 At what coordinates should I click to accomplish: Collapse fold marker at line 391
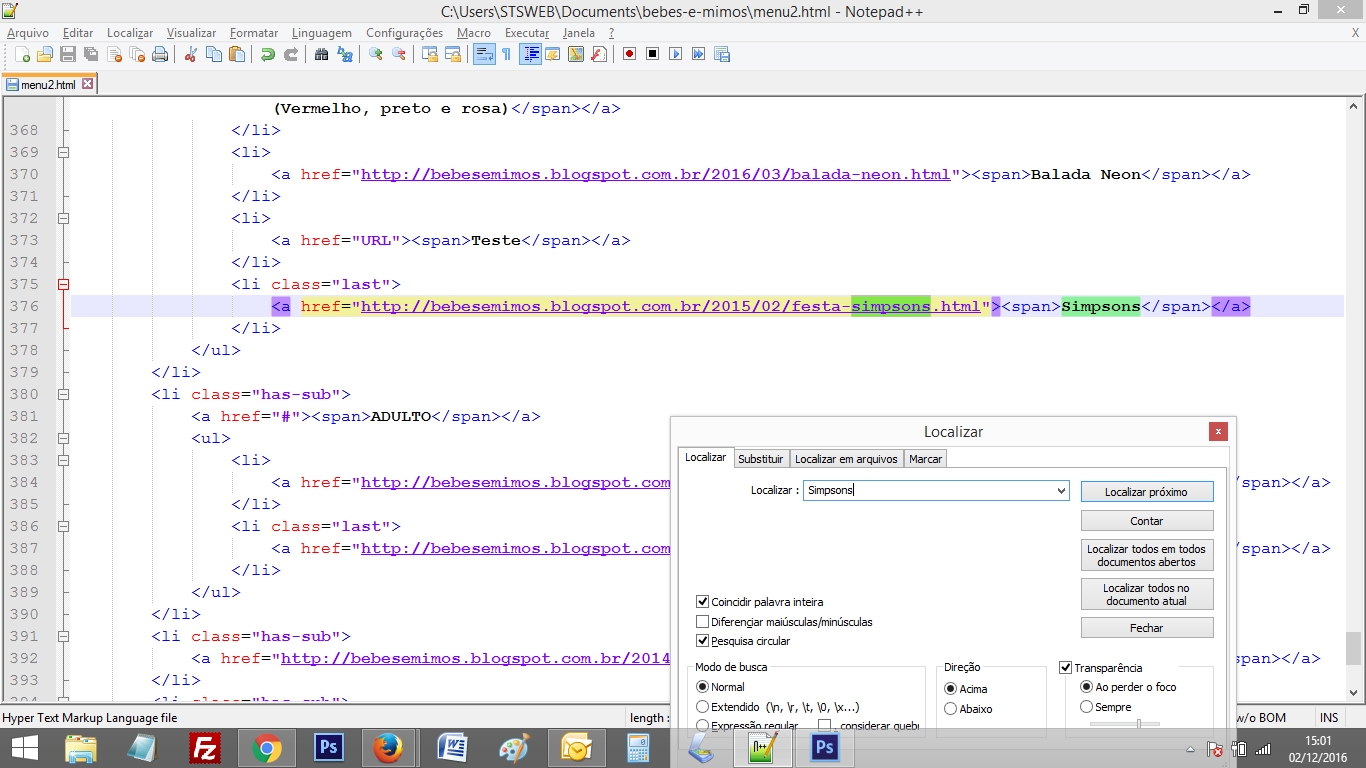[64, 636]
